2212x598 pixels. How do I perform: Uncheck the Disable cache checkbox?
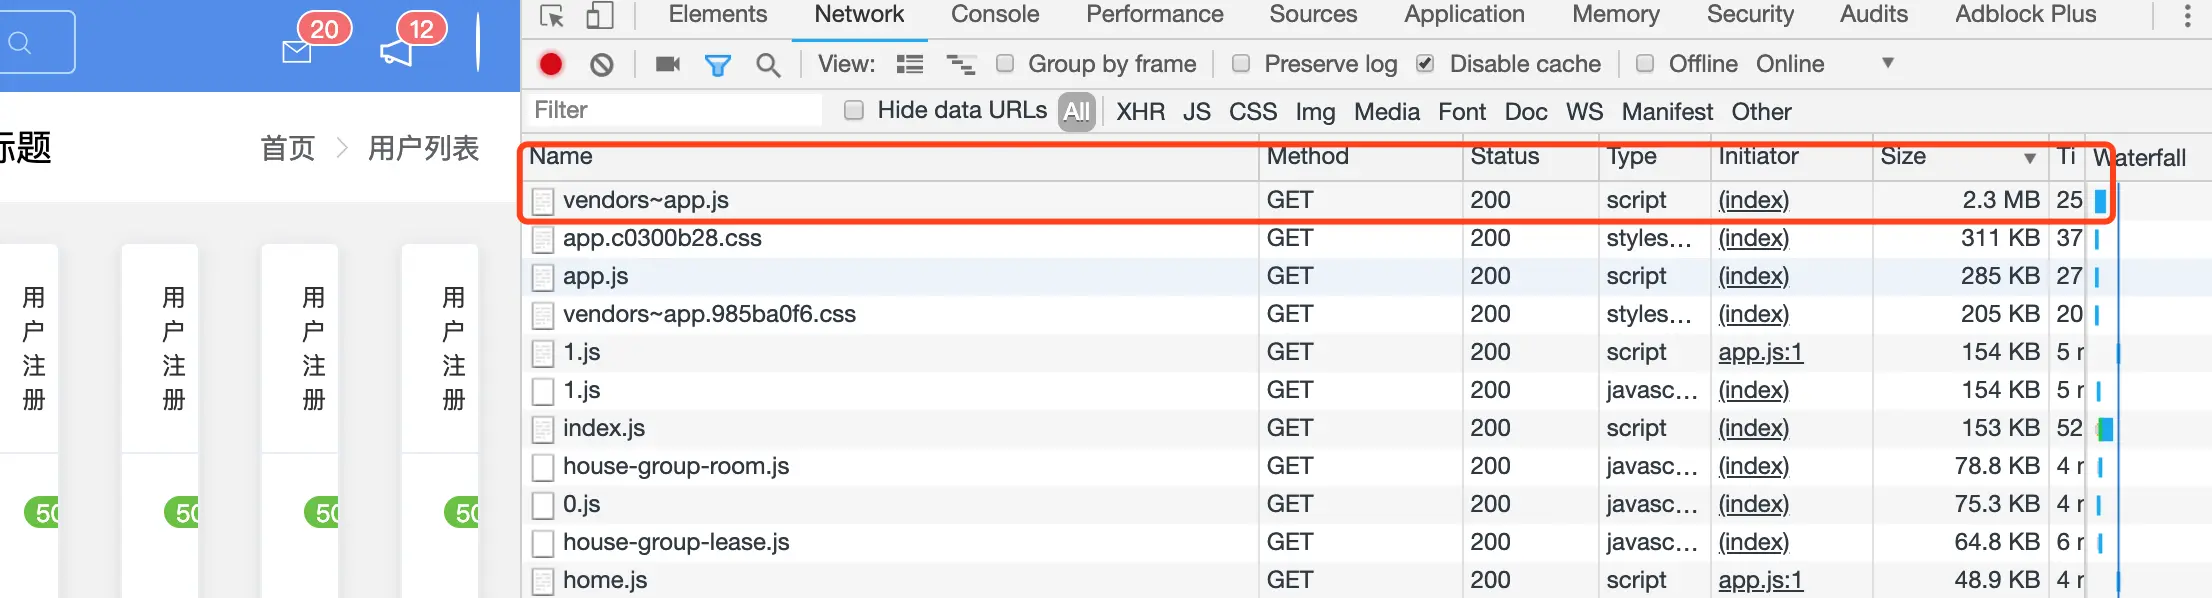(x=1426, y=63)
